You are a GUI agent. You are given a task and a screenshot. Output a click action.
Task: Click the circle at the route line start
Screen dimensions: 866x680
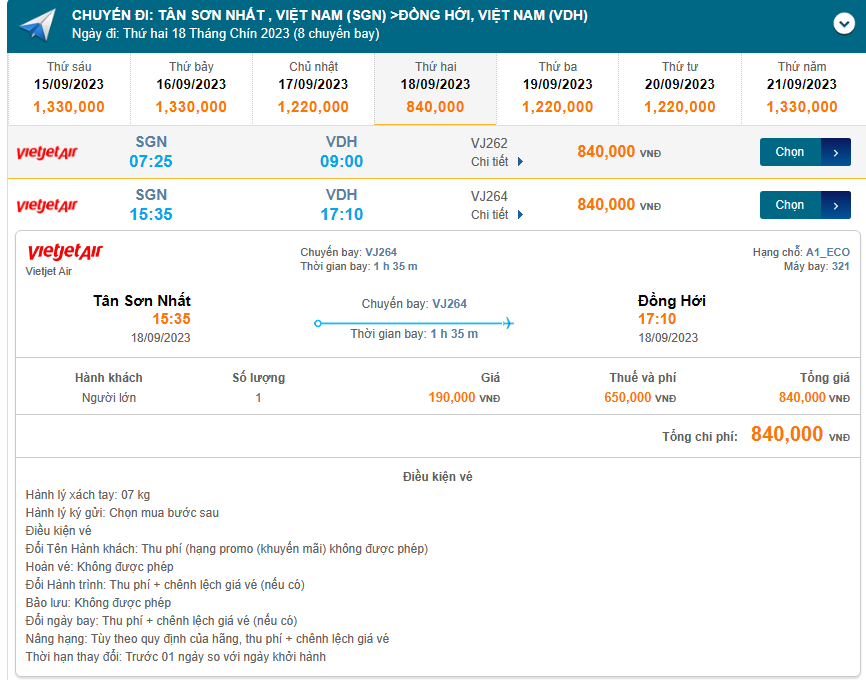pos(317,323)
